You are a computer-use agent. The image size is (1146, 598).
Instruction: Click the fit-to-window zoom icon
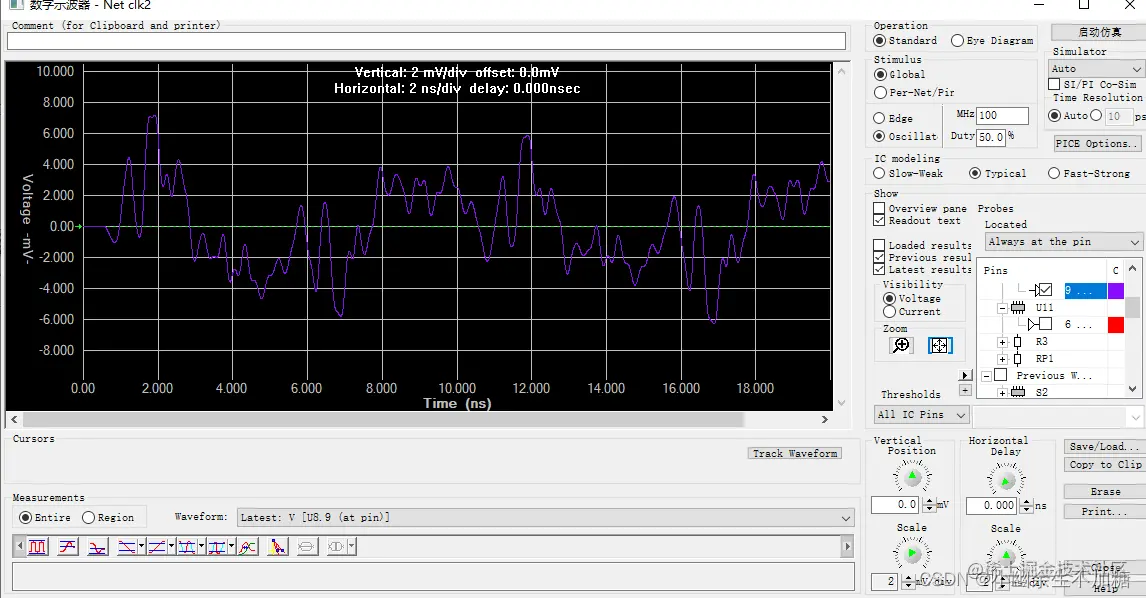[940, 345]
